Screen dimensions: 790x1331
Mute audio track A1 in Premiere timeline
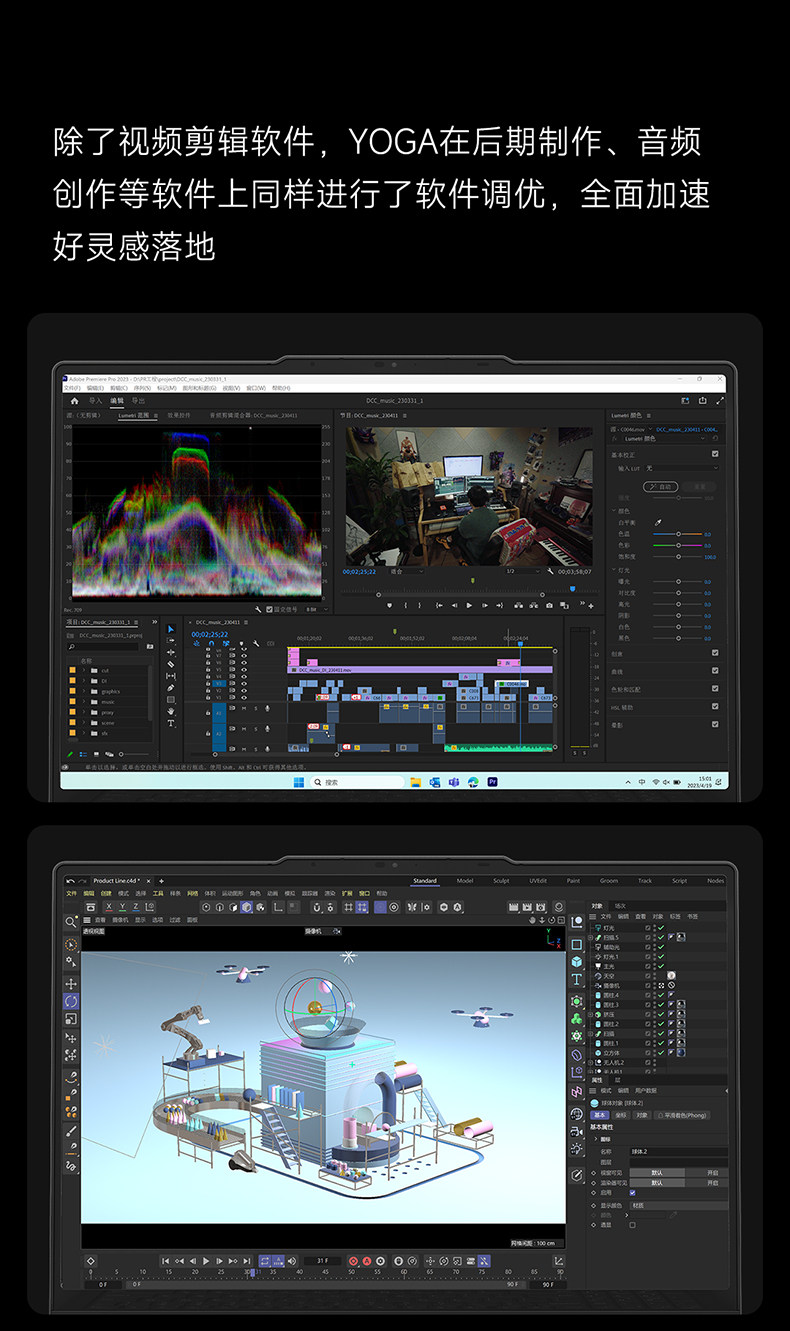click(242, 709)
